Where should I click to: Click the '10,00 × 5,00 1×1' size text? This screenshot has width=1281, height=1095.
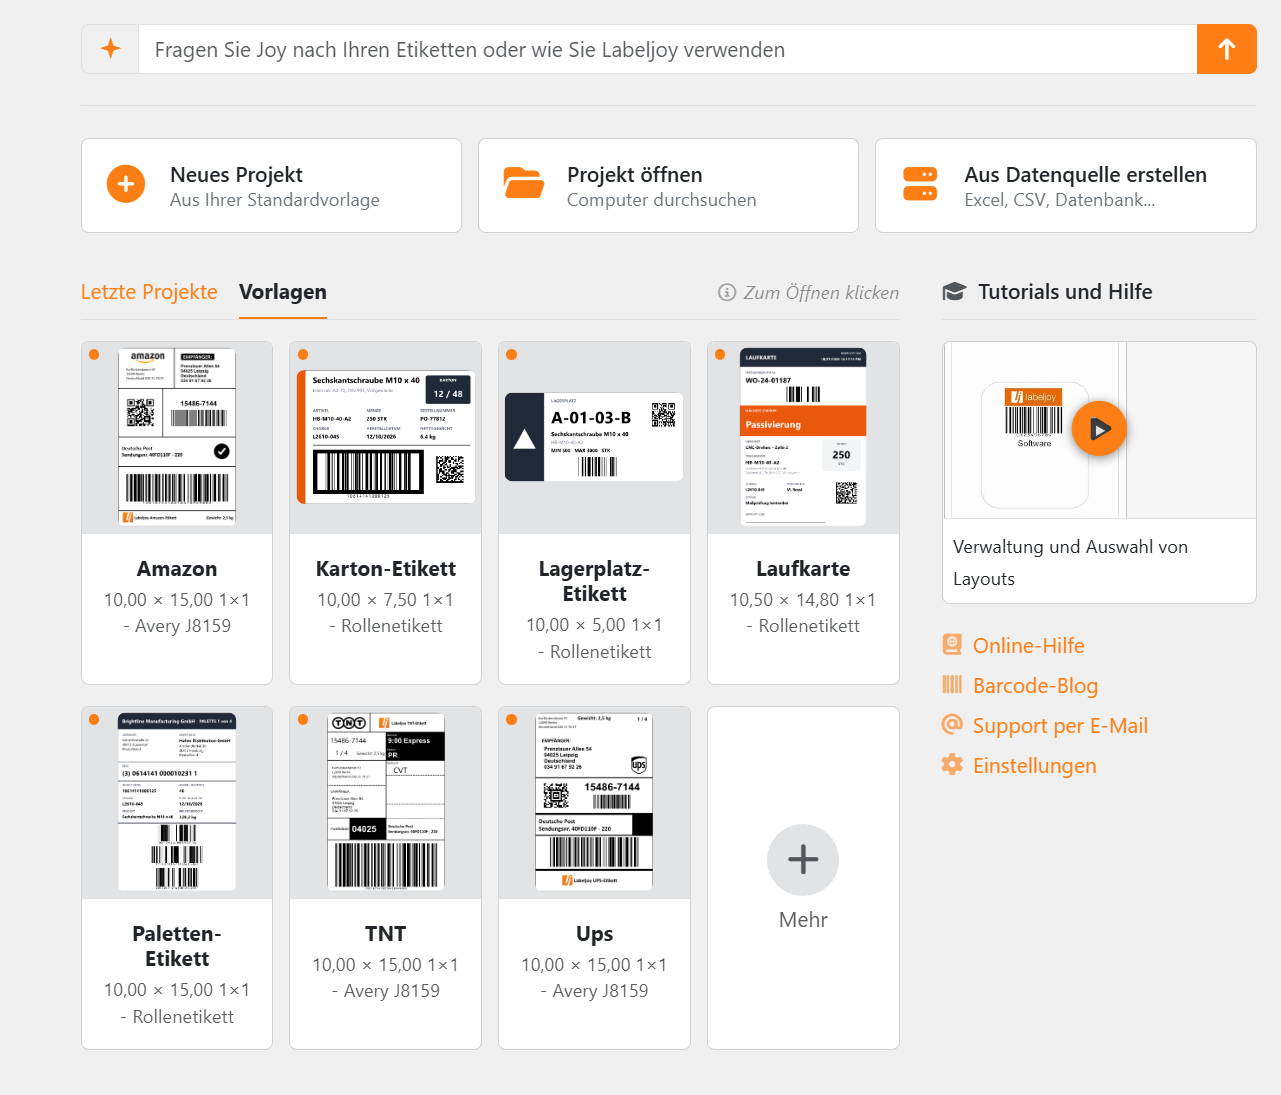(x=594, y=625)
